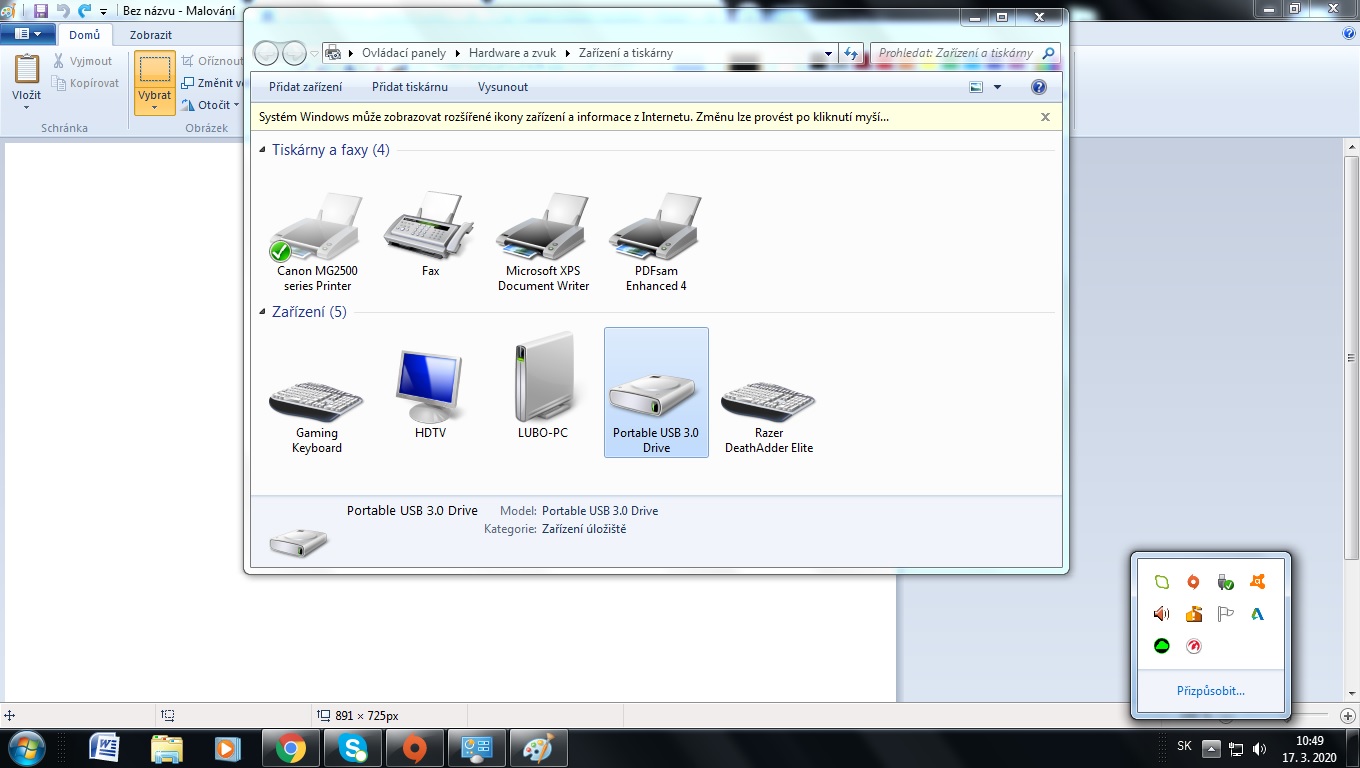Click the Paint zoom in plus button

tap(1348, 715)
